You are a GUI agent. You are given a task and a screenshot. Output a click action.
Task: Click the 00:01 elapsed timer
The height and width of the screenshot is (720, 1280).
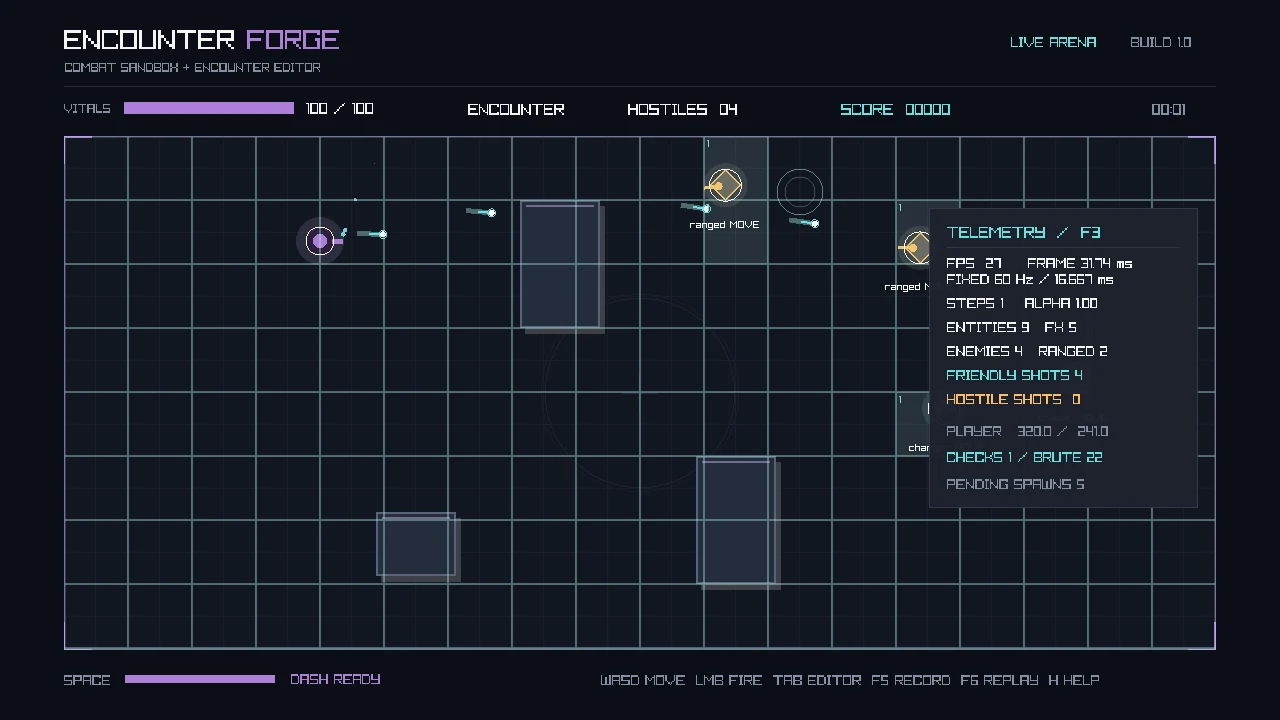pos(1168,109)
